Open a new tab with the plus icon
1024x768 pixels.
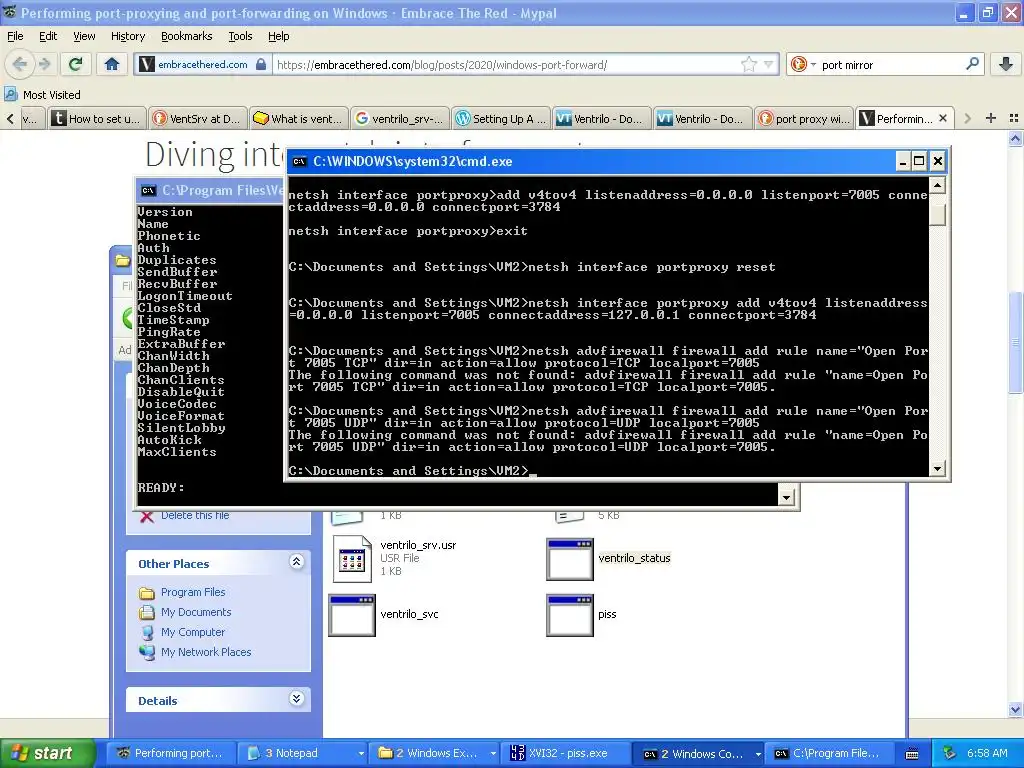991,118
